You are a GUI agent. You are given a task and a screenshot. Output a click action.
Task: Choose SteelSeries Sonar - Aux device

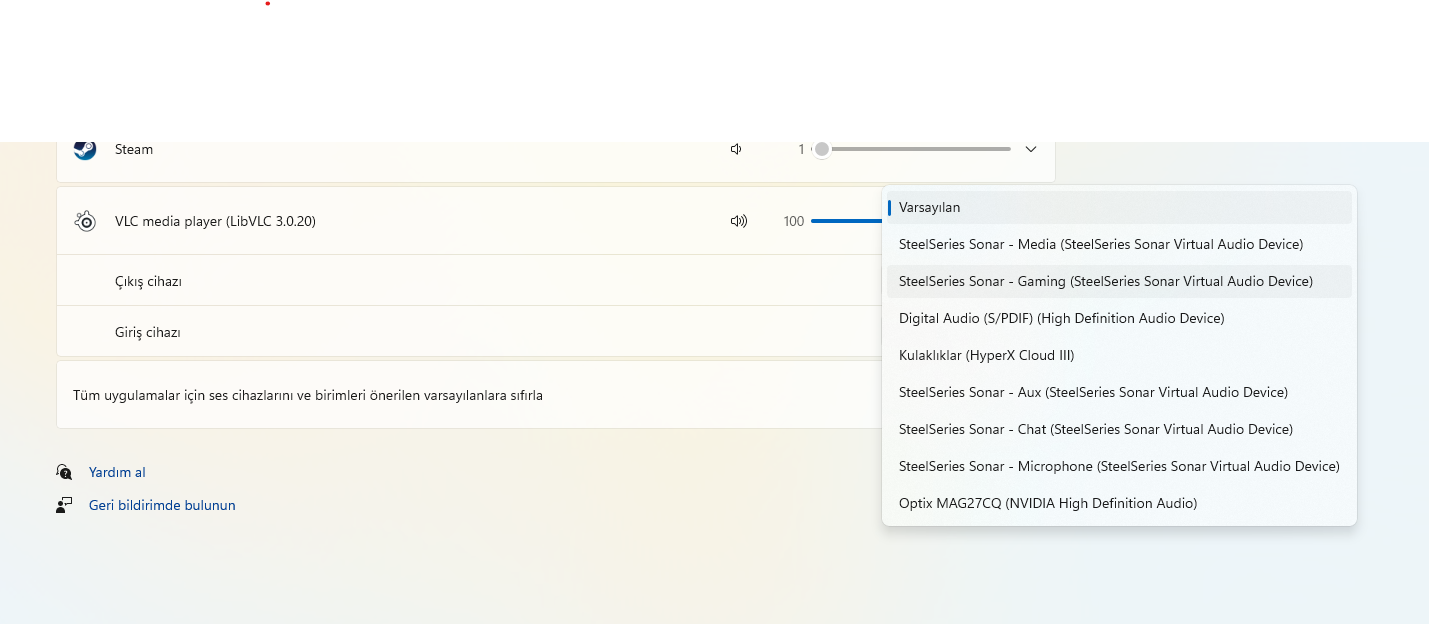[1119, 392]
